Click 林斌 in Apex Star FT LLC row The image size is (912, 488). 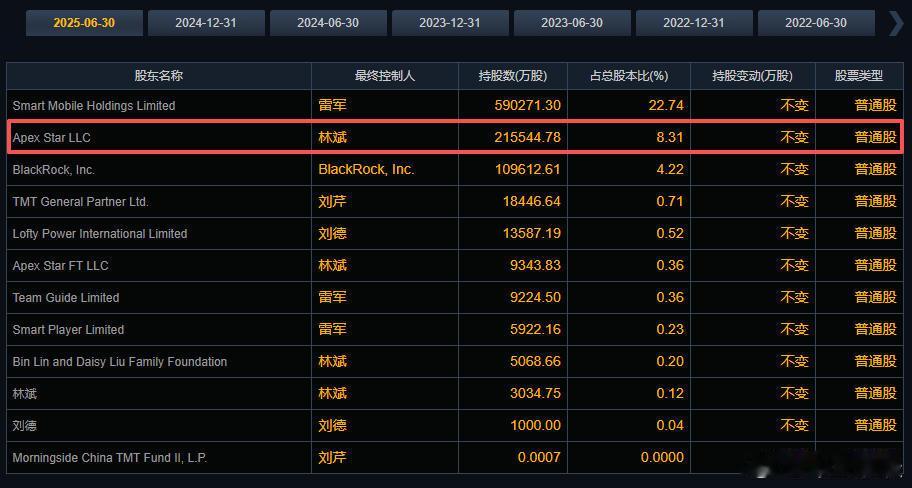333,265
